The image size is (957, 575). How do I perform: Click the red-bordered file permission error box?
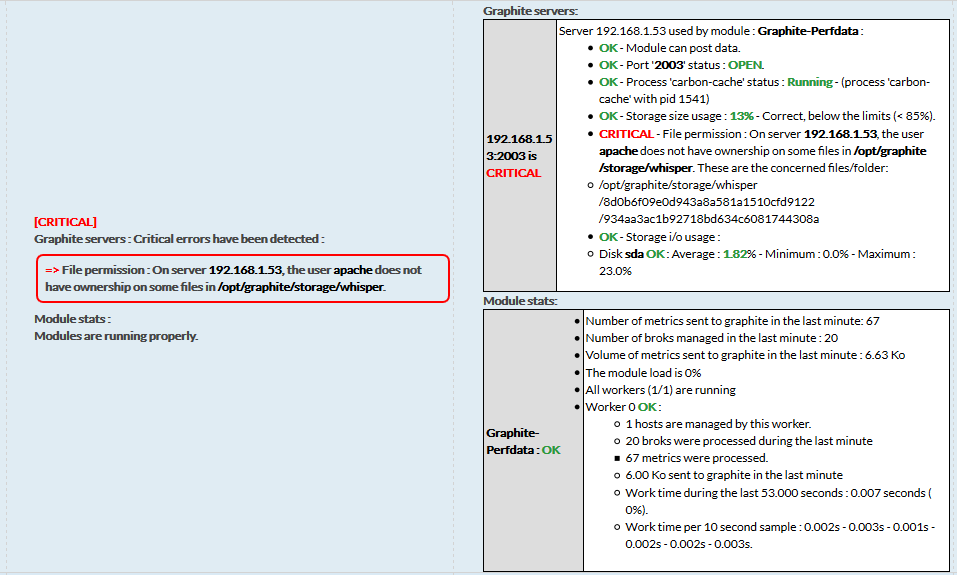coord(241,278)
